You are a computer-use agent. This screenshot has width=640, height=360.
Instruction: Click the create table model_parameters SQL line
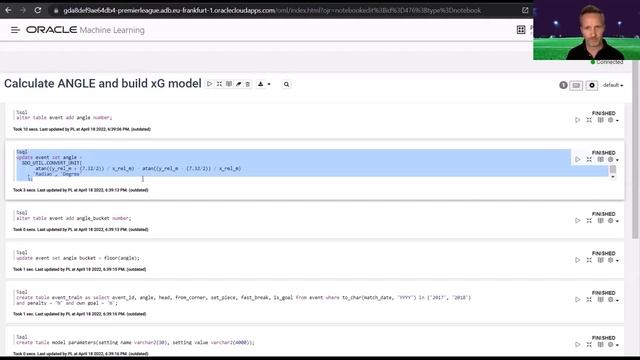135,342
